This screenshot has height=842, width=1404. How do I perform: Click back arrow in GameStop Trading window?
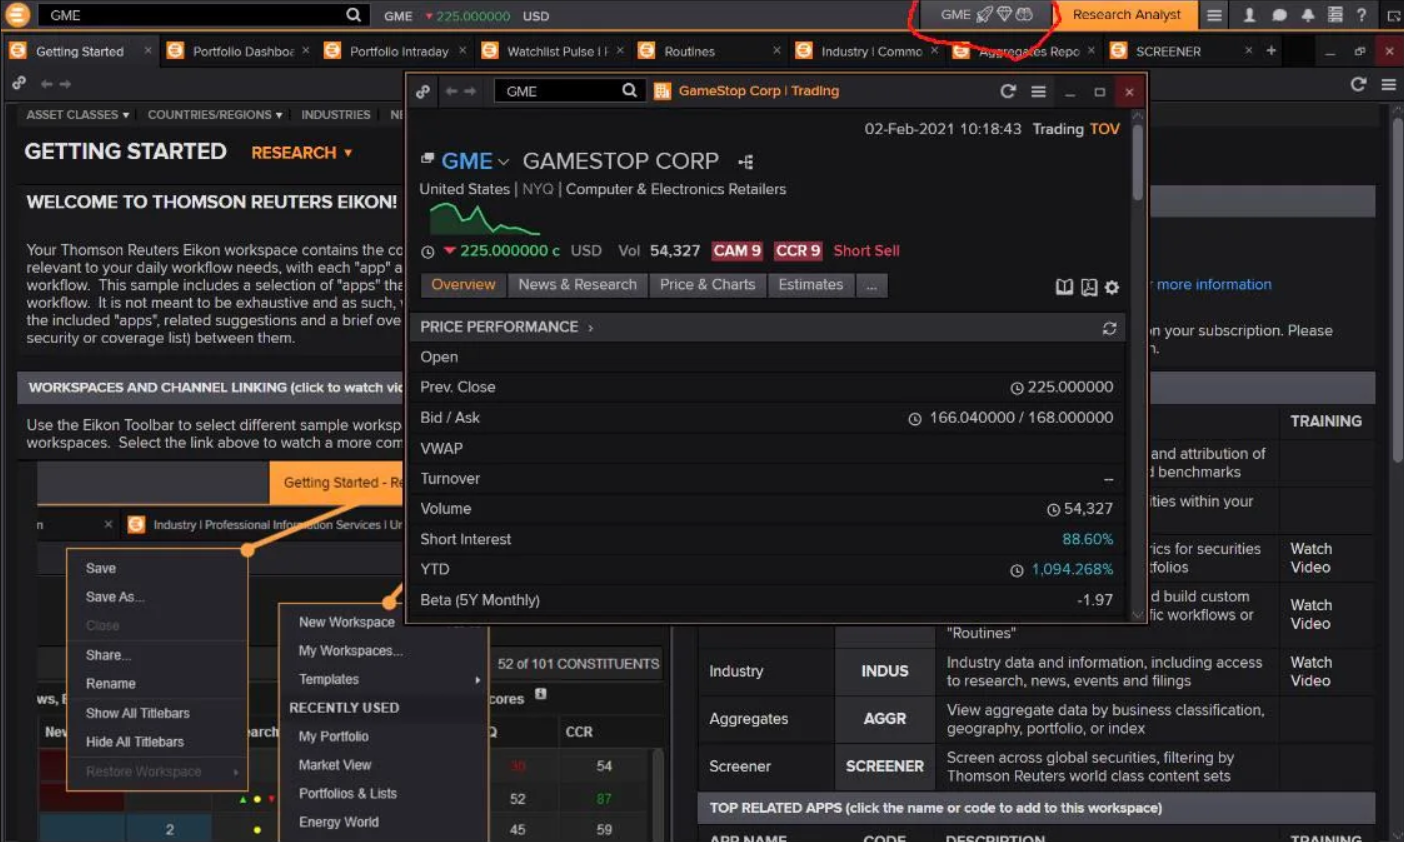click(x=451, y=91)
